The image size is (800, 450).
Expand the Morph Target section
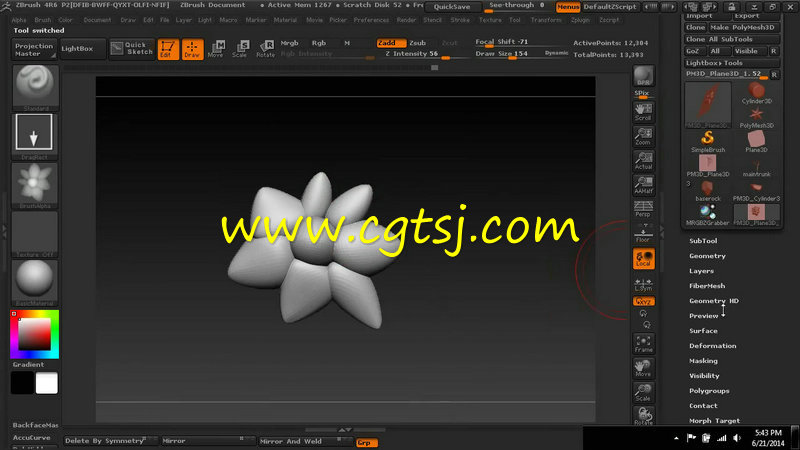714,421
